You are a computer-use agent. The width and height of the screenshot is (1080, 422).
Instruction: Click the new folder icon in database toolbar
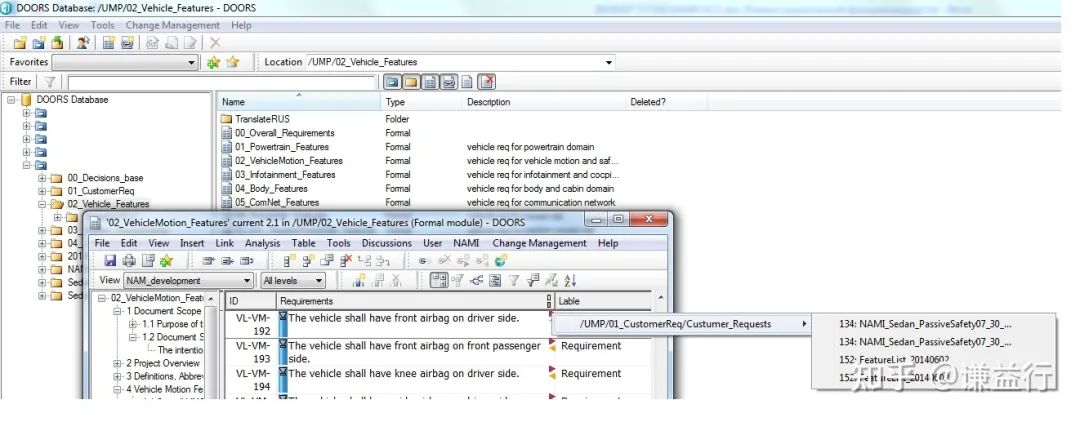[x=21, y=43]
